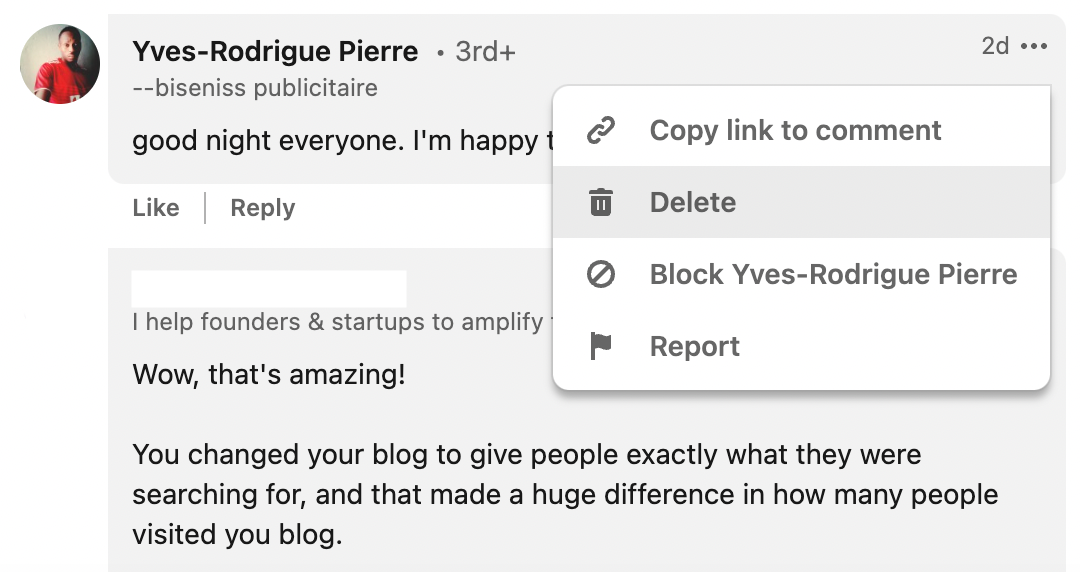The width and height of the screenshot is (1080, 572).
Task: Open the three-dot comment options menu
Action: click(1034, 47)
